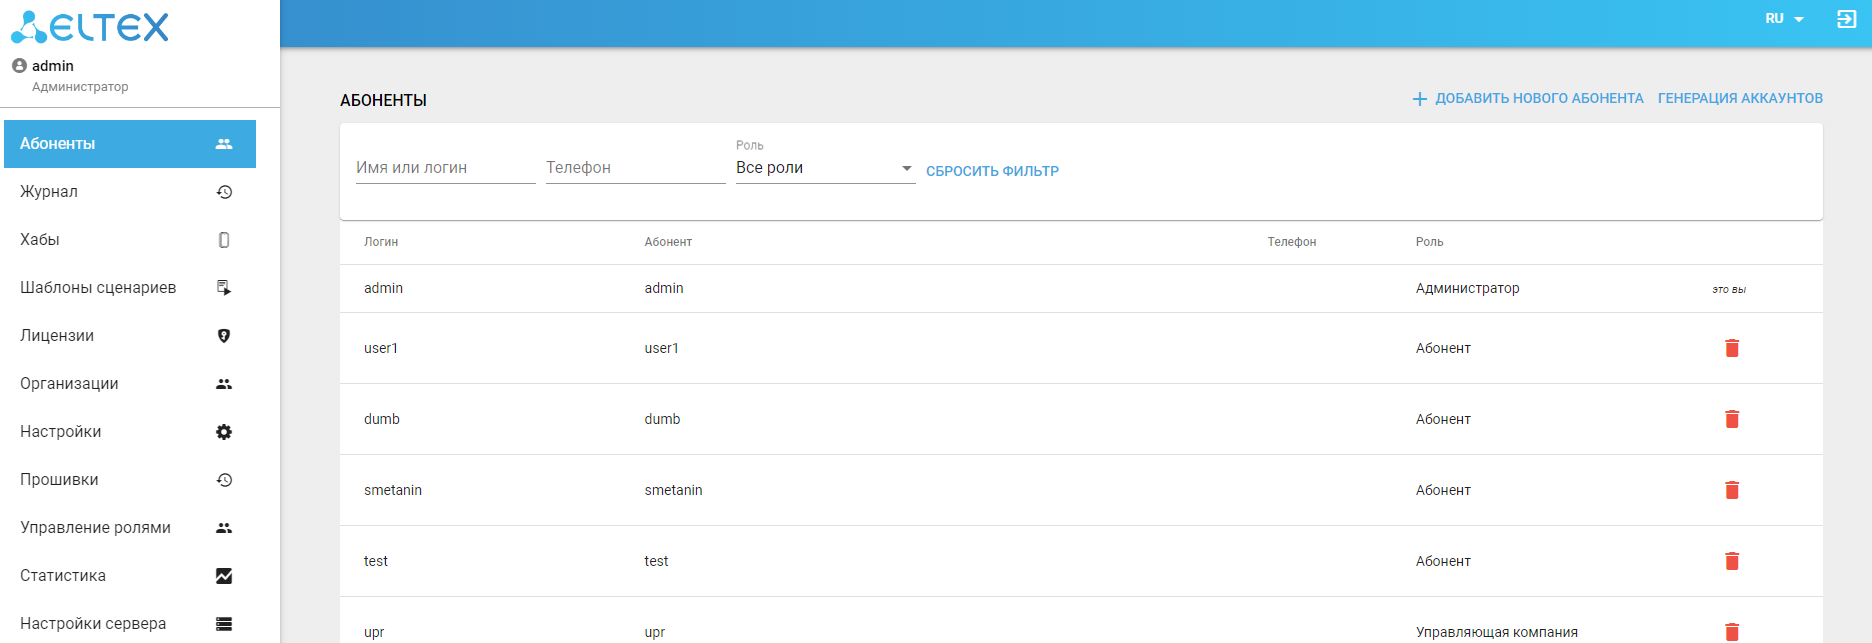Select the dumb login cell
This screenshot has width=1872, height=643.
tap(382, 419)
